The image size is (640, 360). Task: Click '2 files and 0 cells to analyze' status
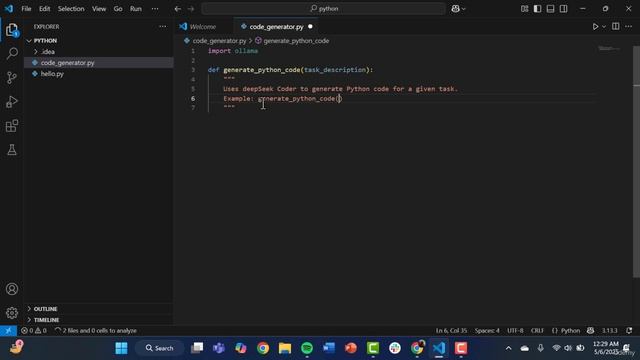(x=96, y=331)
